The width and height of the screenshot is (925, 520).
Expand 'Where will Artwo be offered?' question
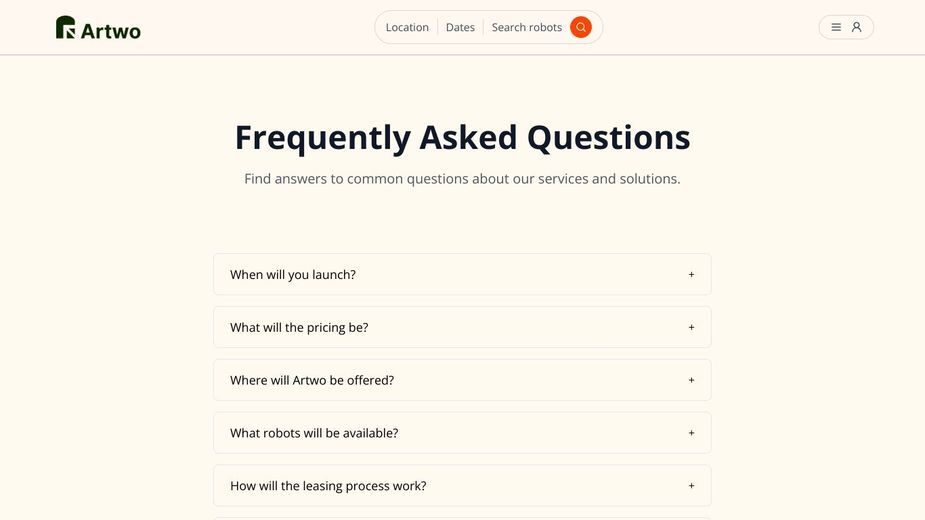pyautogui.click(x=462, y=380)
